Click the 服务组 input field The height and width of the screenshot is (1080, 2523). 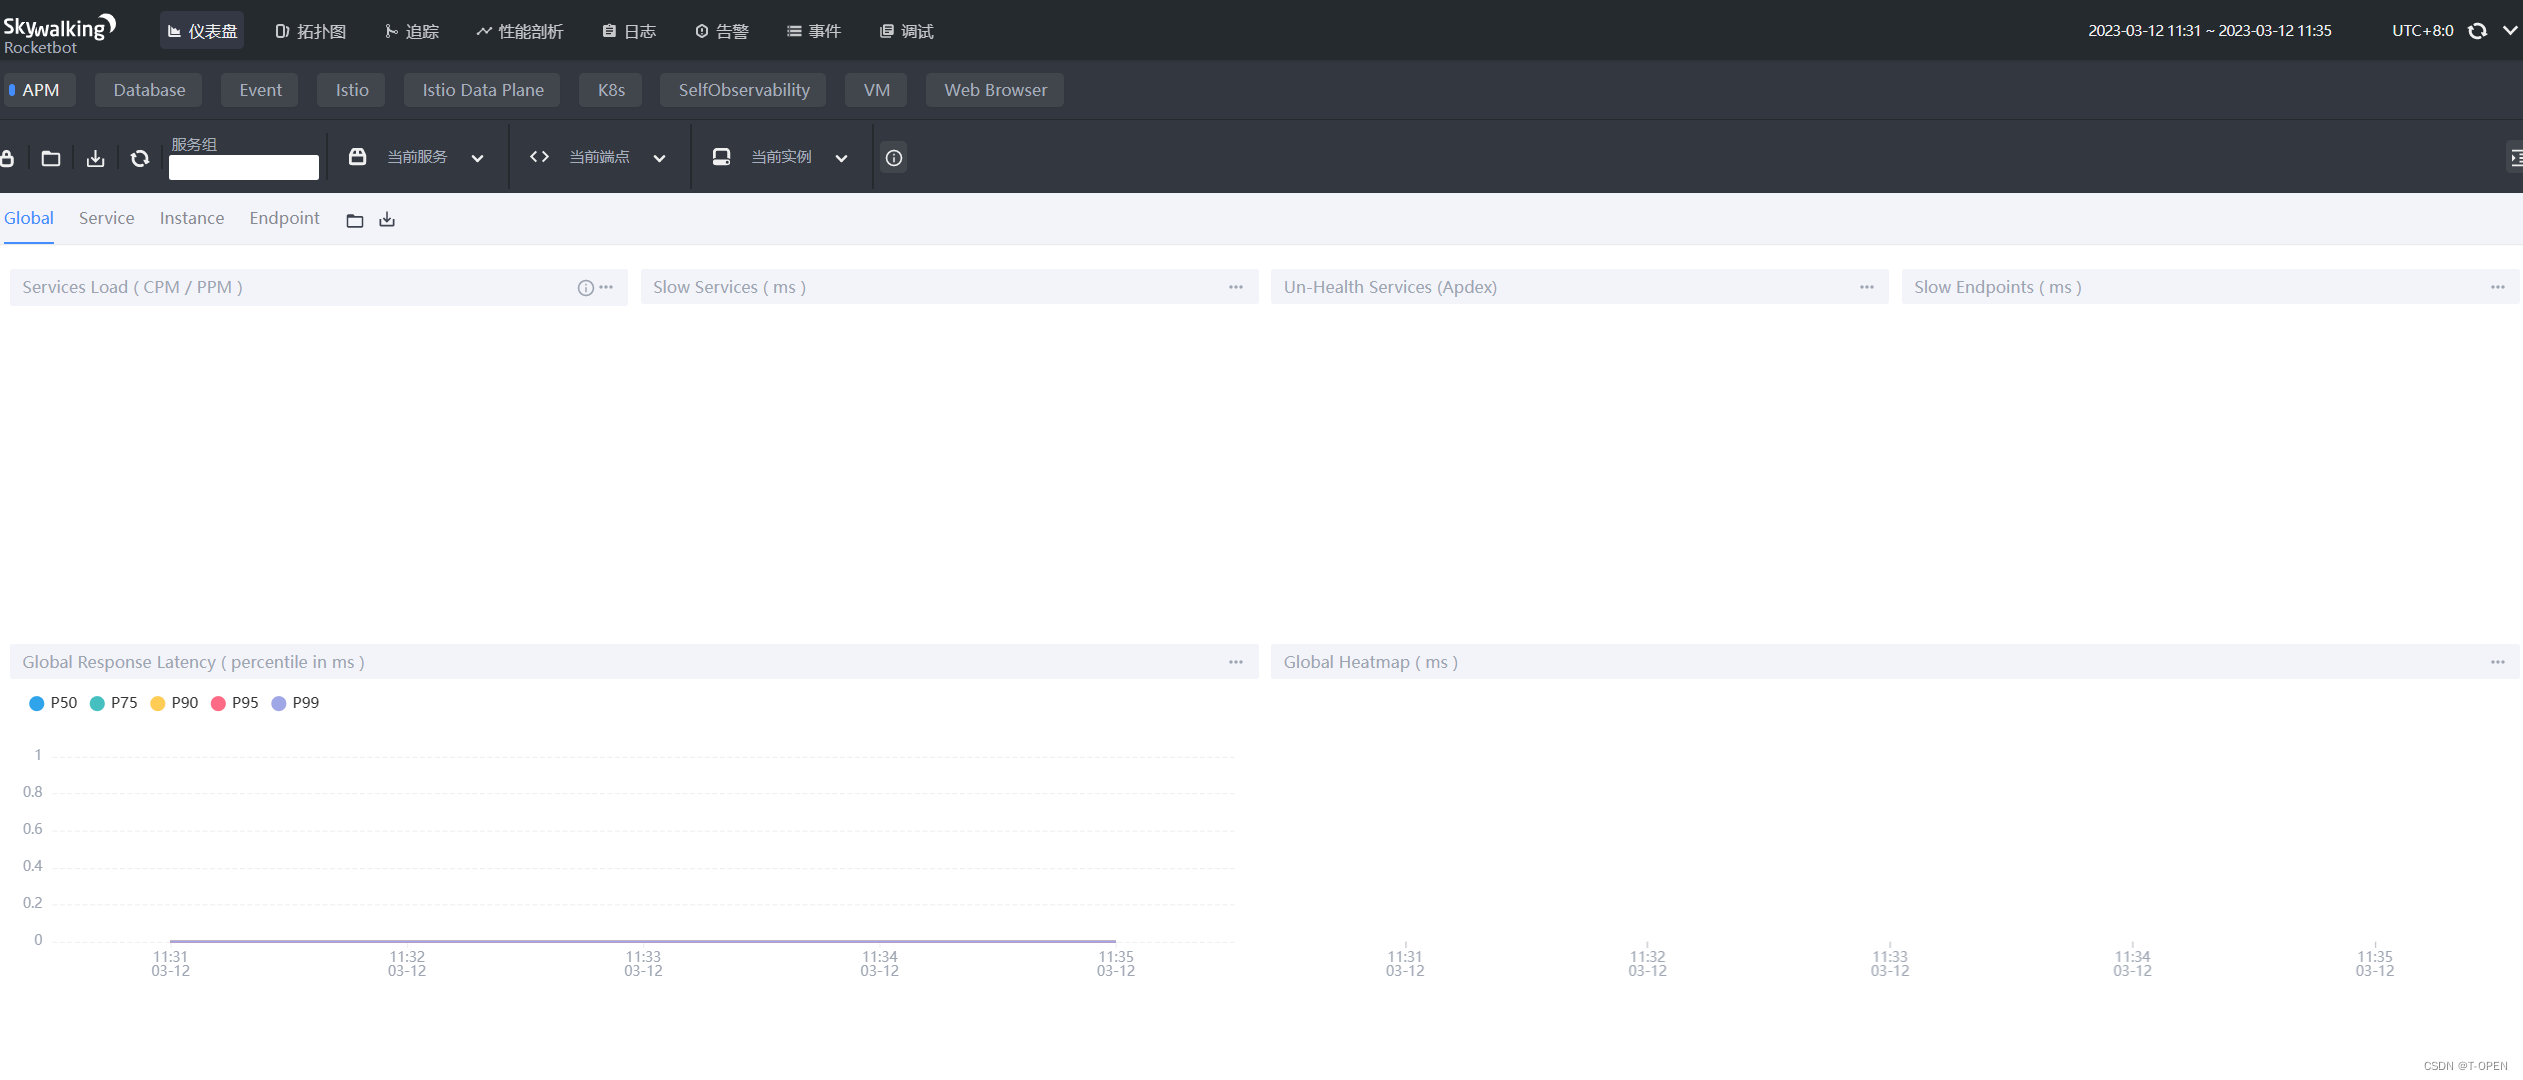coord(243,167)
